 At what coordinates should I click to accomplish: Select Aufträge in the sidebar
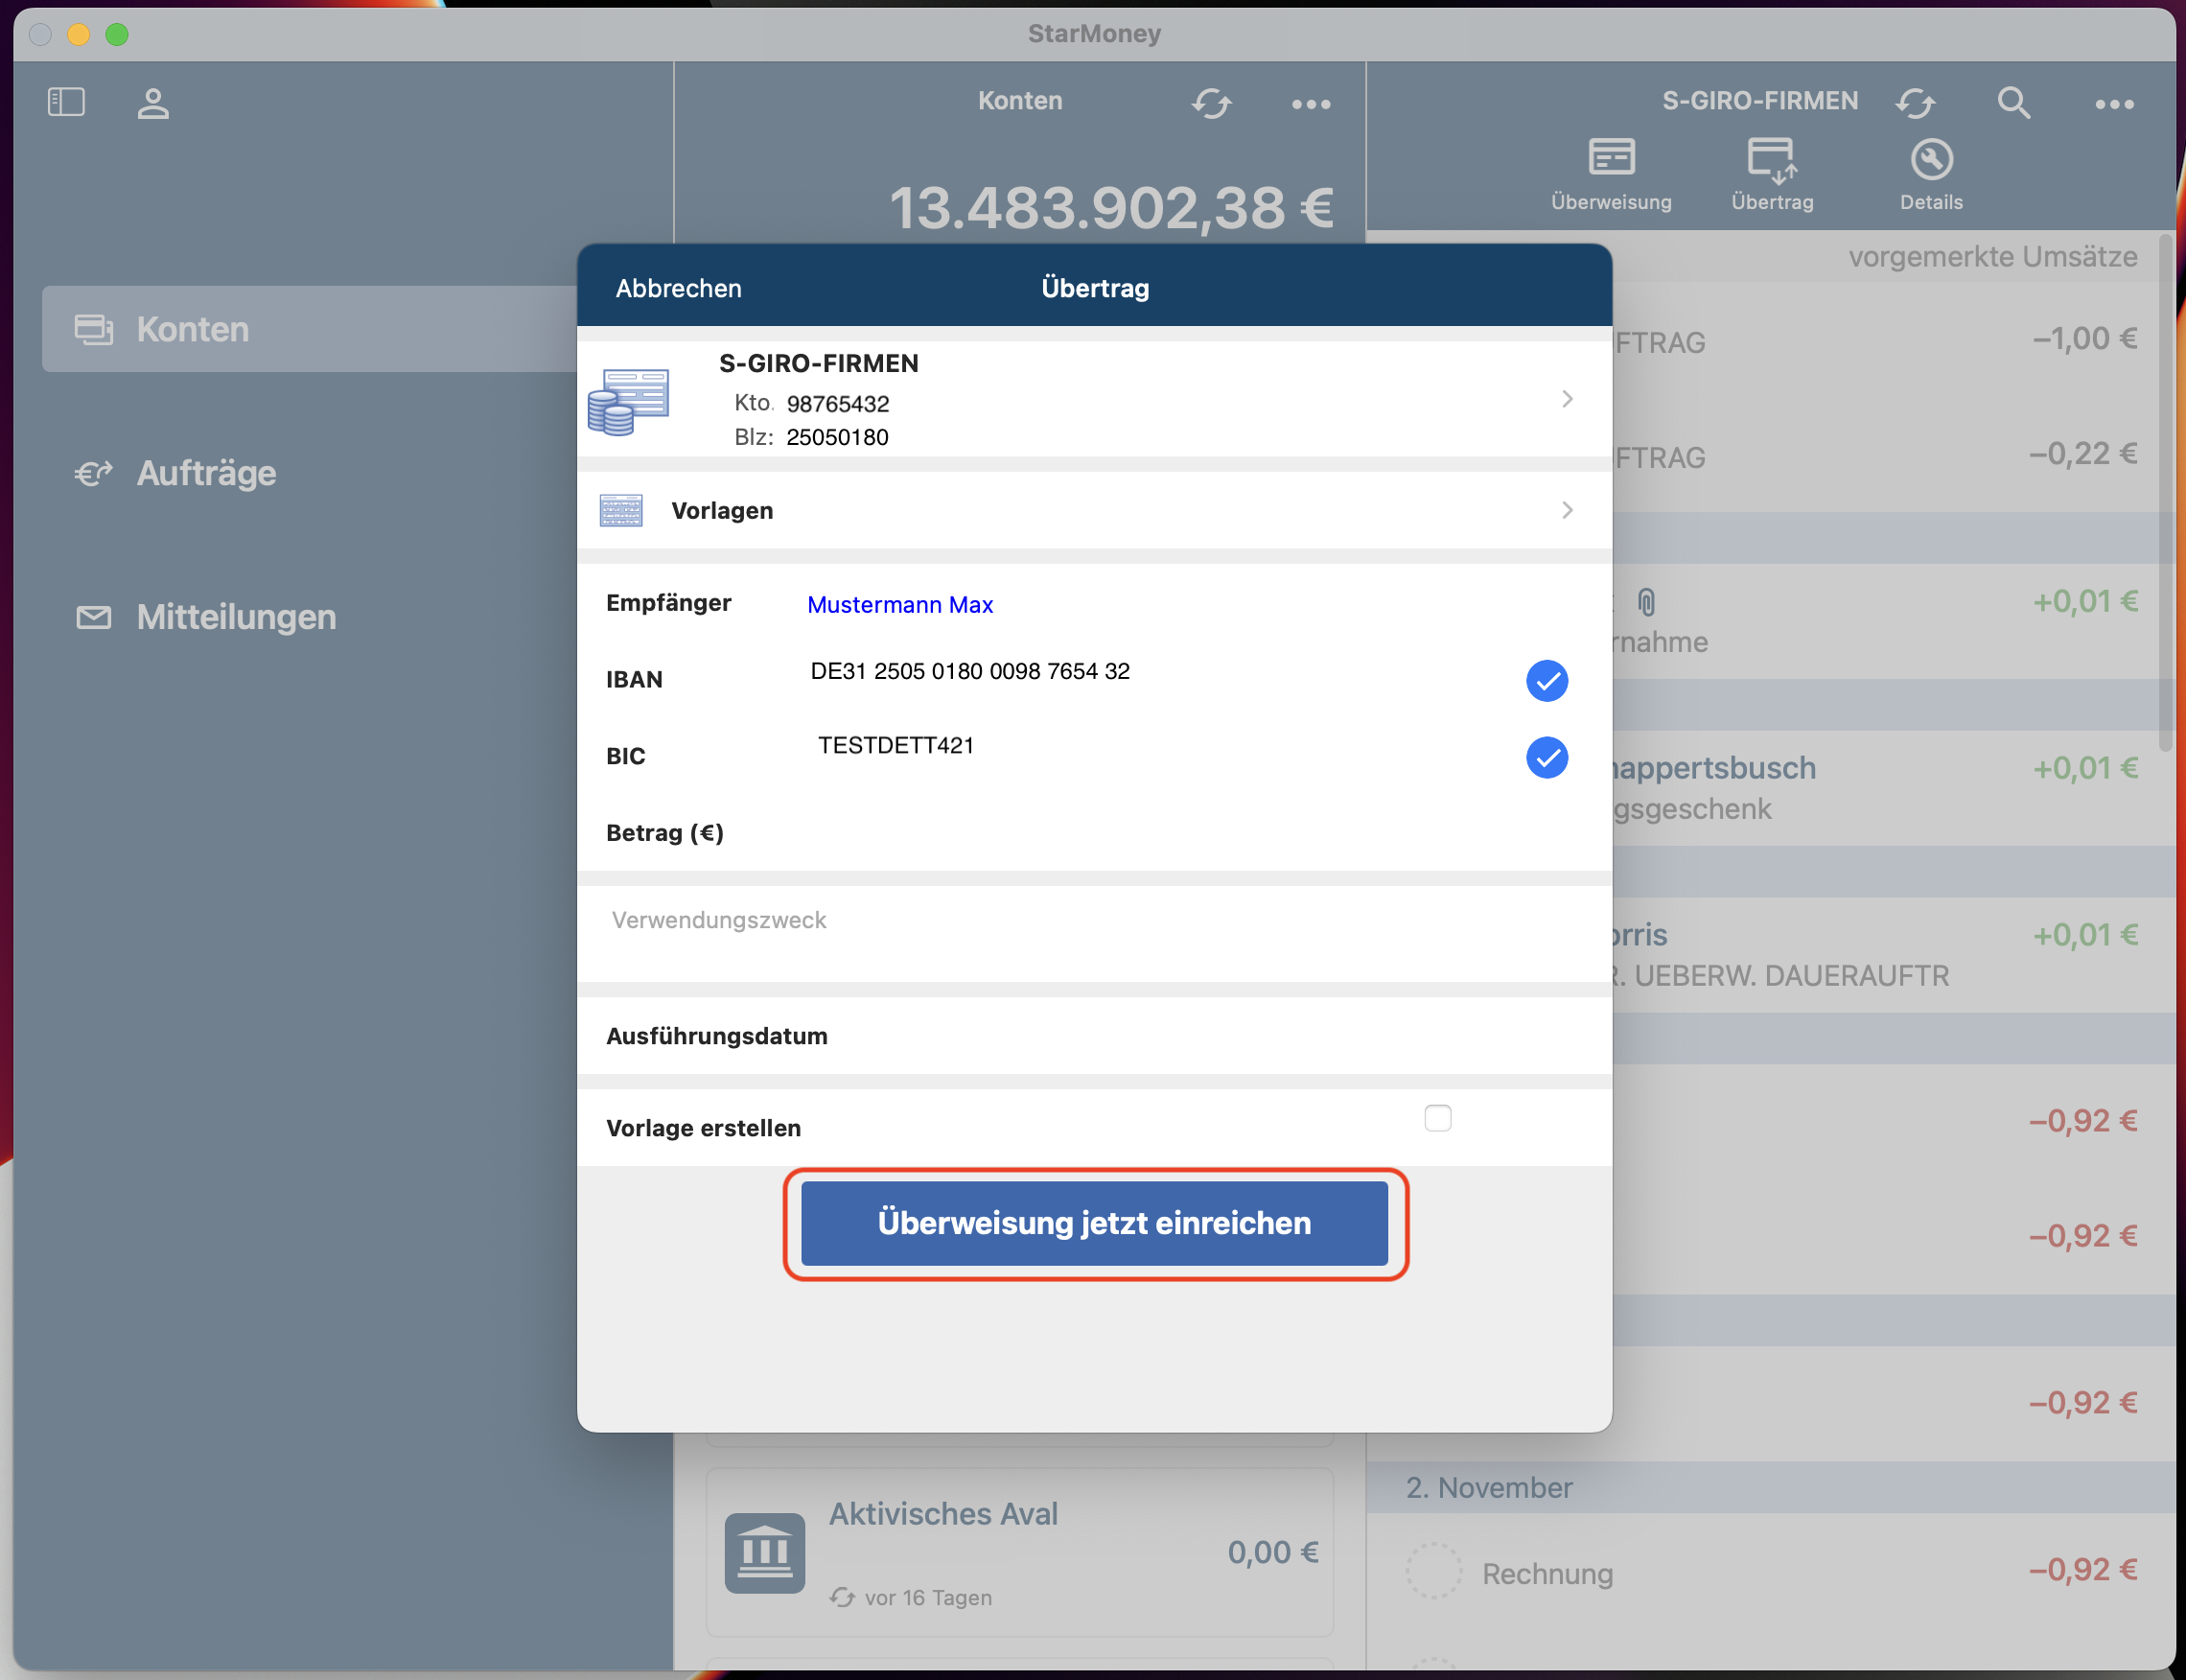tap(206, 473)
